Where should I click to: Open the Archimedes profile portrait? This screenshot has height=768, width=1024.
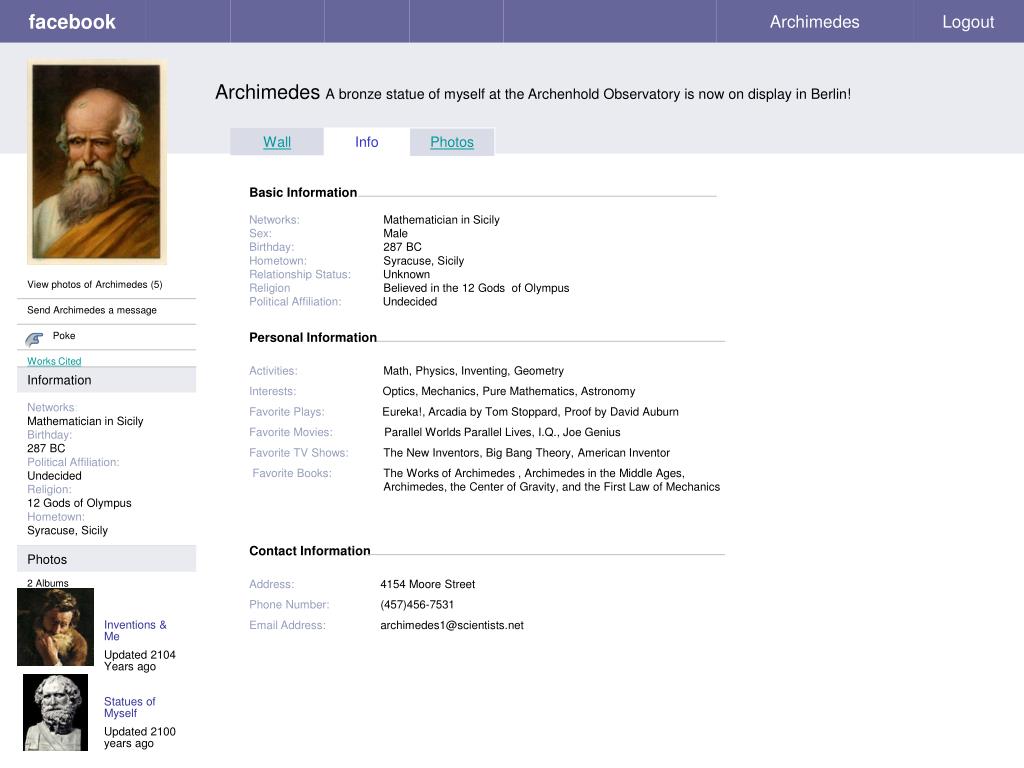[97, 162]
